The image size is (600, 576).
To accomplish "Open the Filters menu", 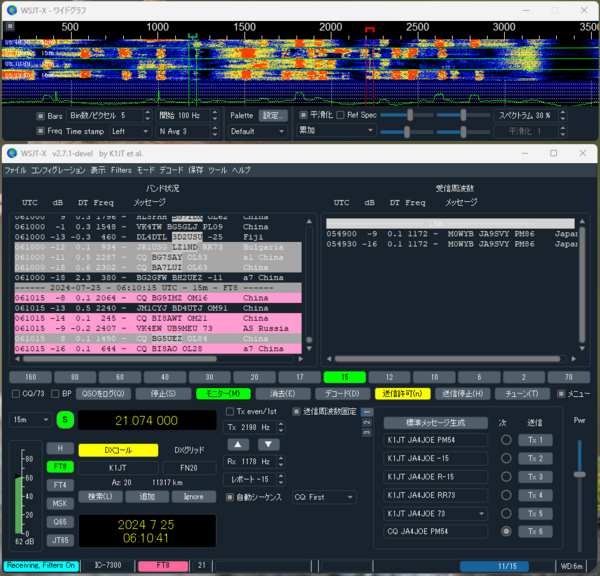I will (122, 171).
